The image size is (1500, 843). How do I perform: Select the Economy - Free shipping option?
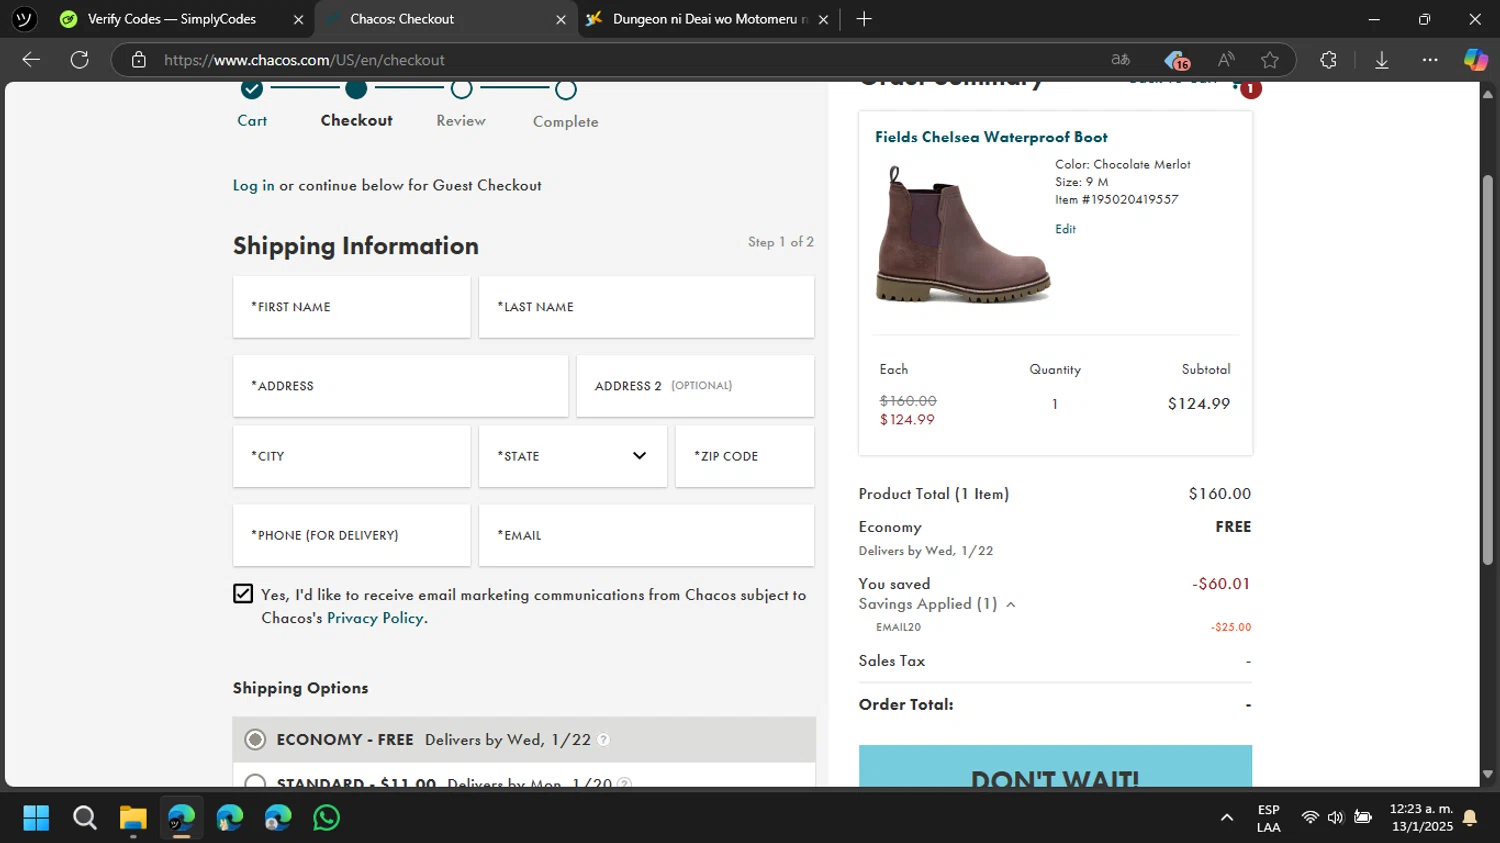pyautogui.click(x=256, y=740)
